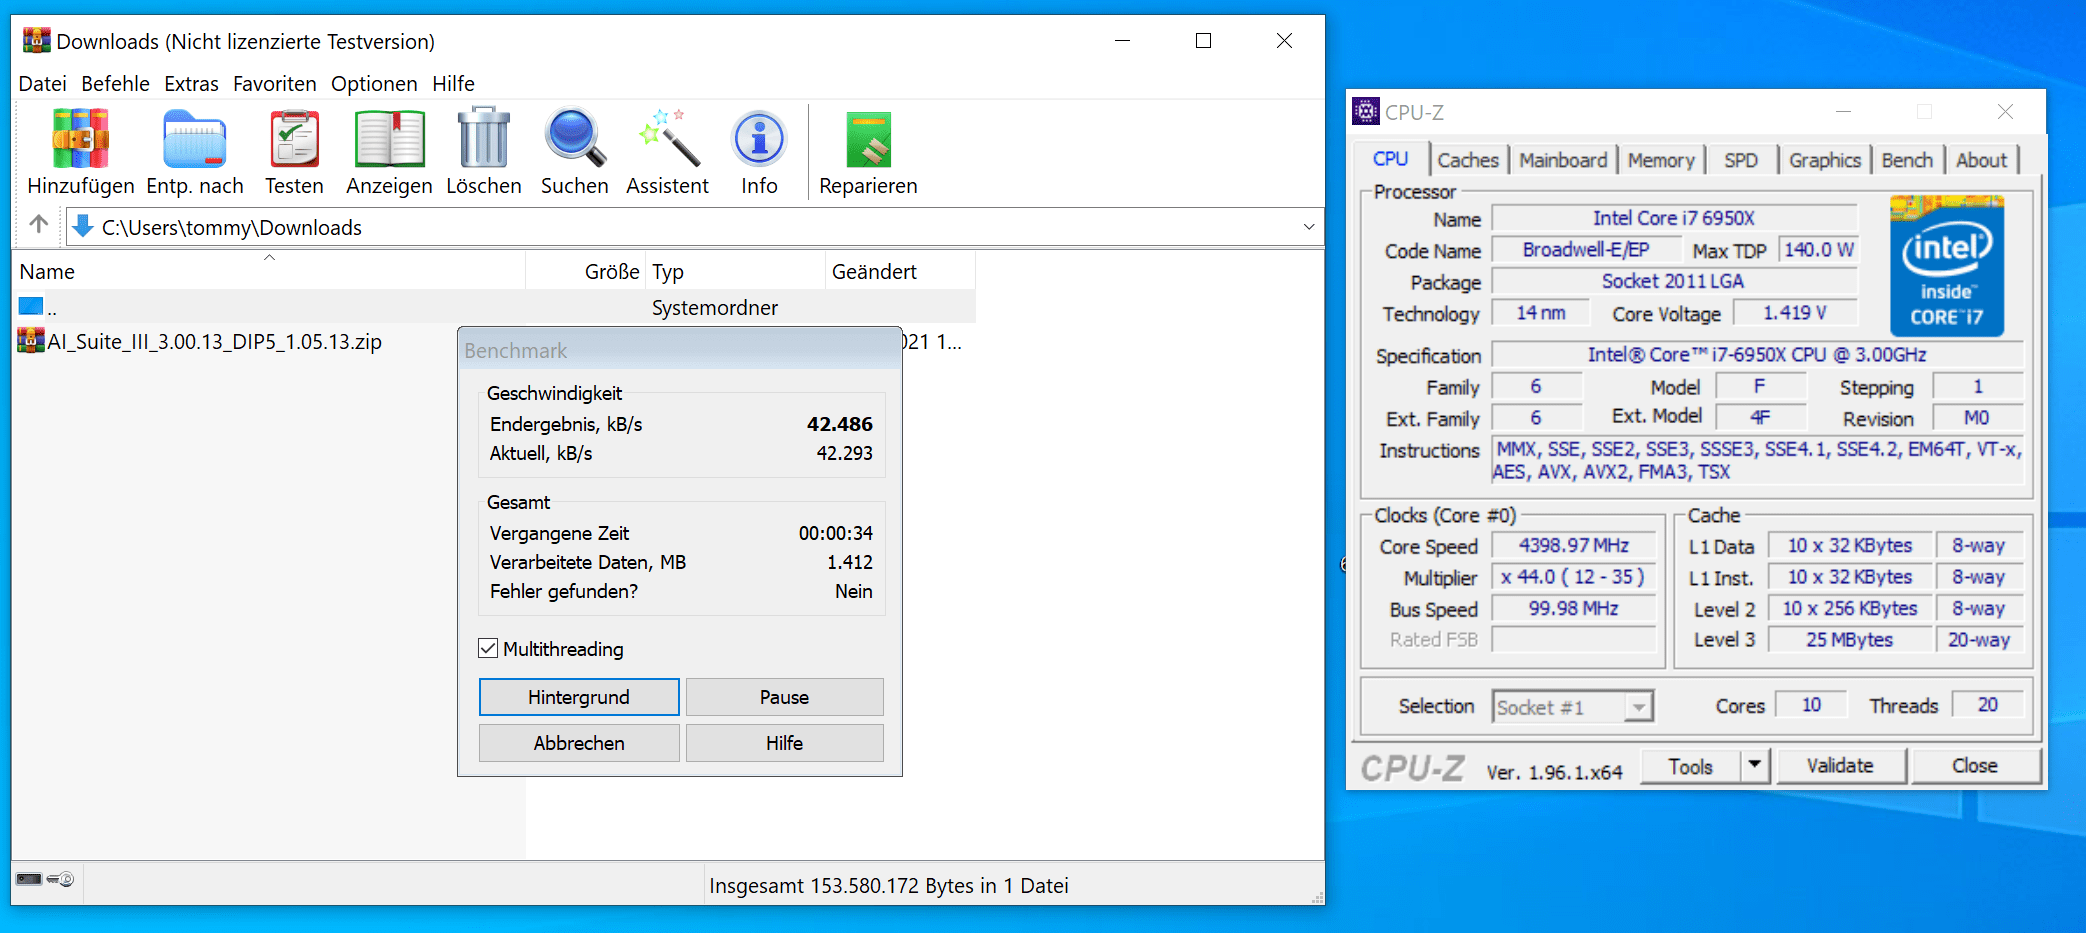Click the Reparieren repair icon
This screenshot has height=933, width=2086.
(x=868, y=138)
